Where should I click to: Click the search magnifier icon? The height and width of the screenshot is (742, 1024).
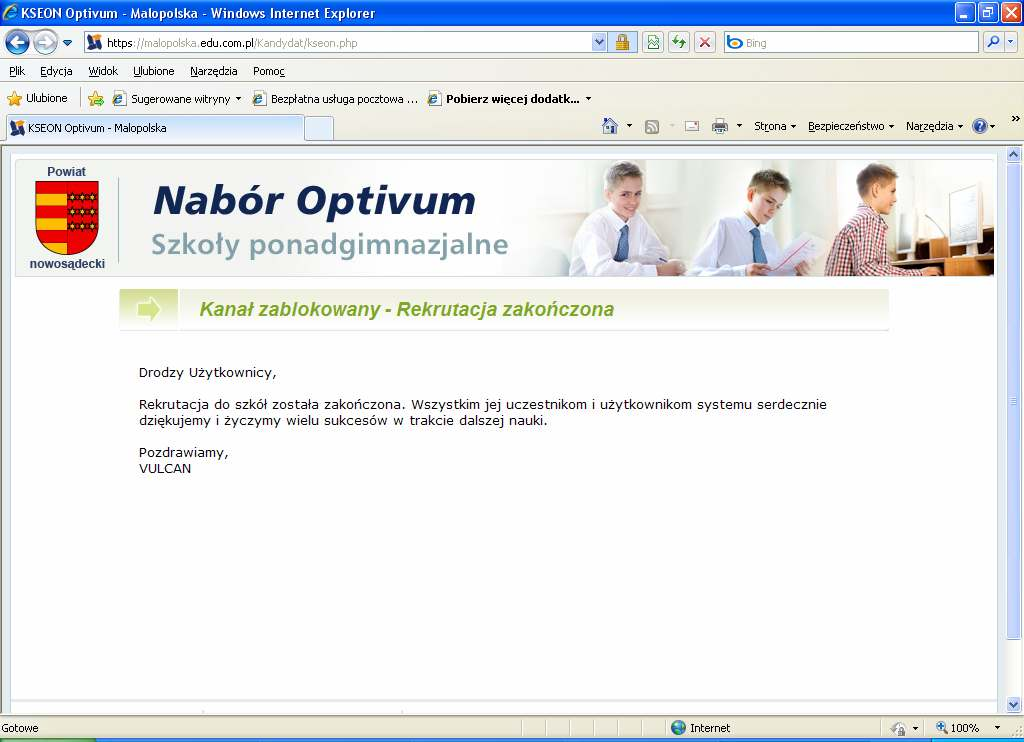tap(993, 42)
